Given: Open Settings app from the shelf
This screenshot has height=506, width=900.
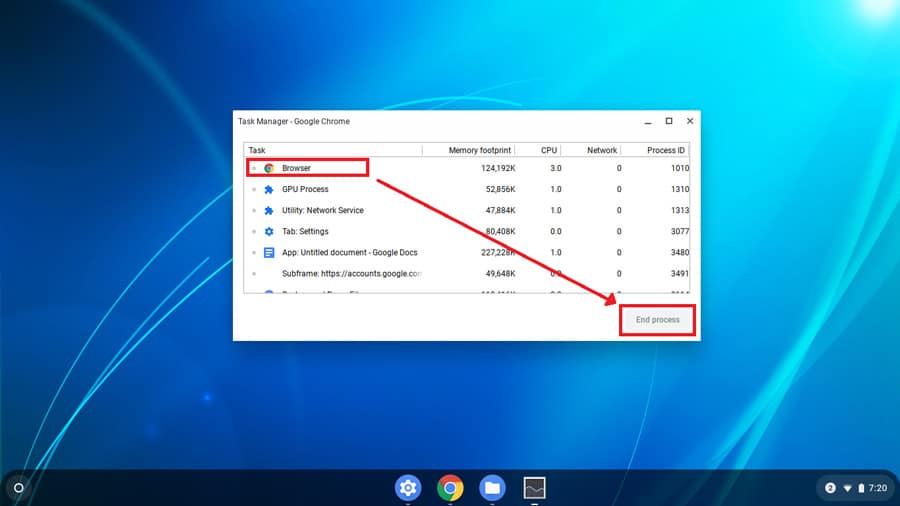Looking at the screenshot, I should tap(408, 488).
